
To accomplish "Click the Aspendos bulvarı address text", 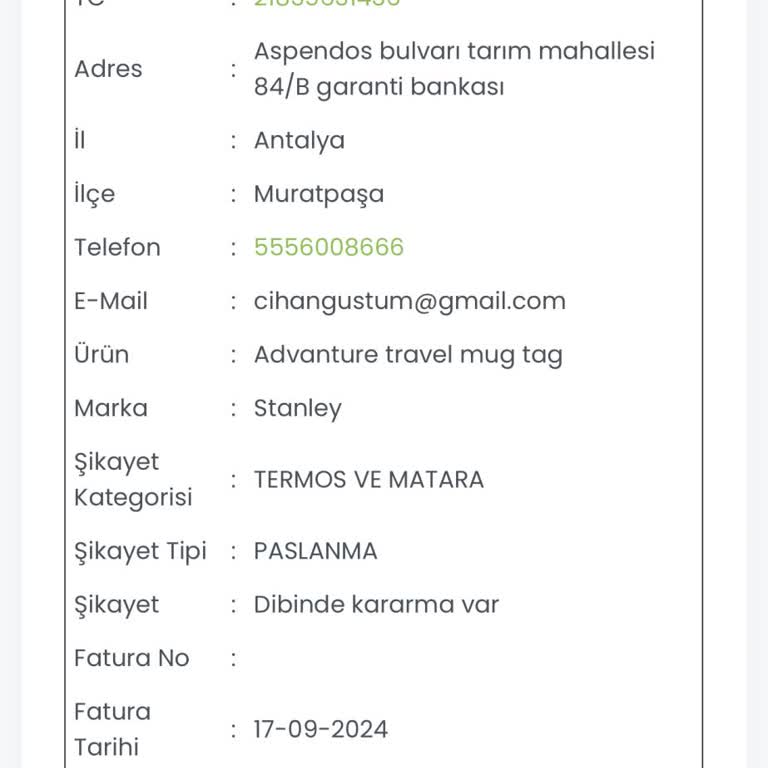I will tap(454, 69).
